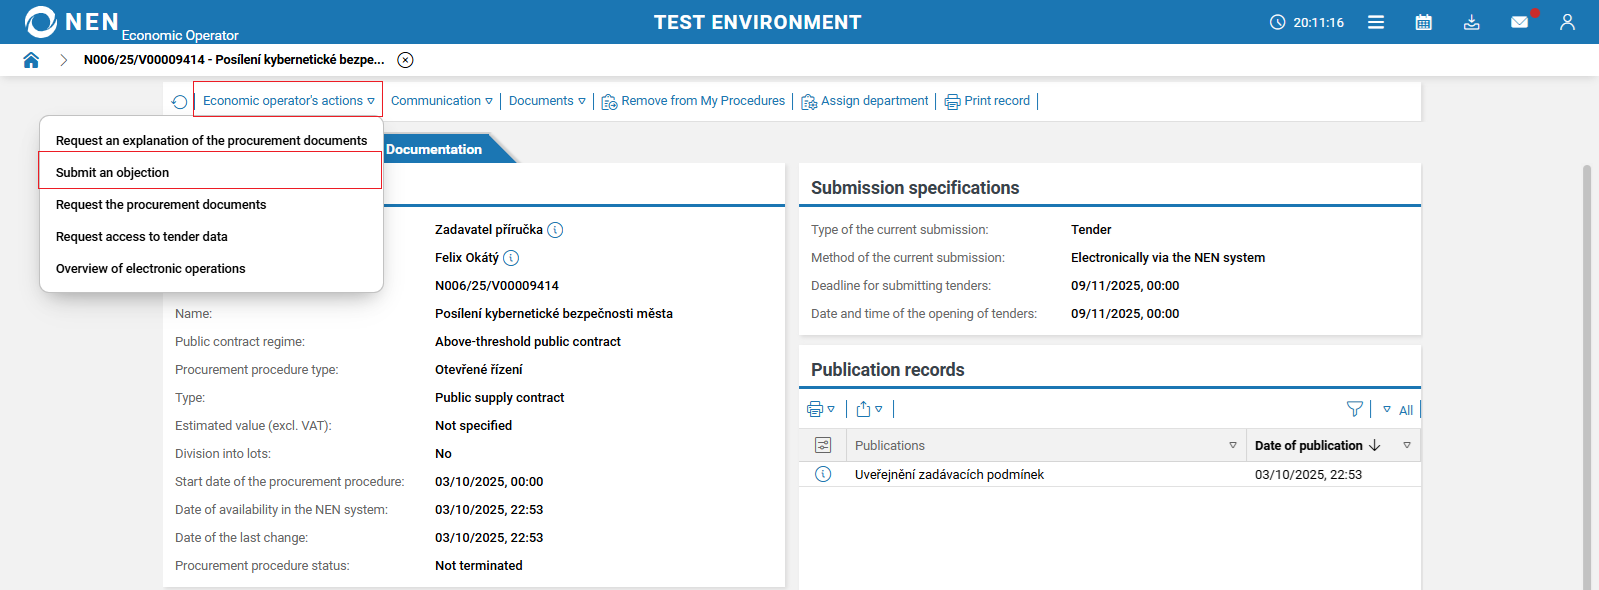This screenshot has height=590, width=1599.
Task: Choose Request the procurement documents
Action: 161,204
